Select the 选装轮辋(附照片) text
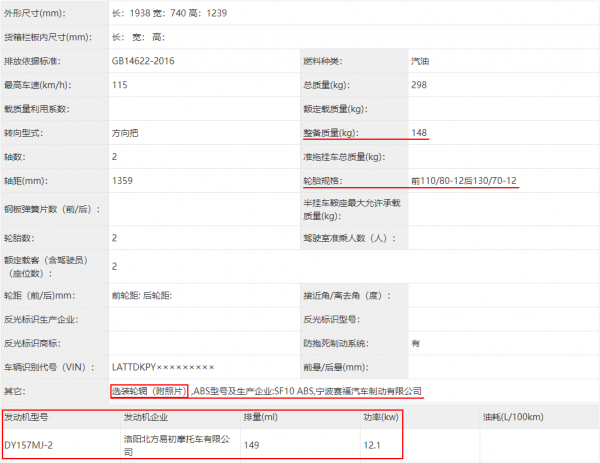600x463 pixels. click(x=149, y=391)
